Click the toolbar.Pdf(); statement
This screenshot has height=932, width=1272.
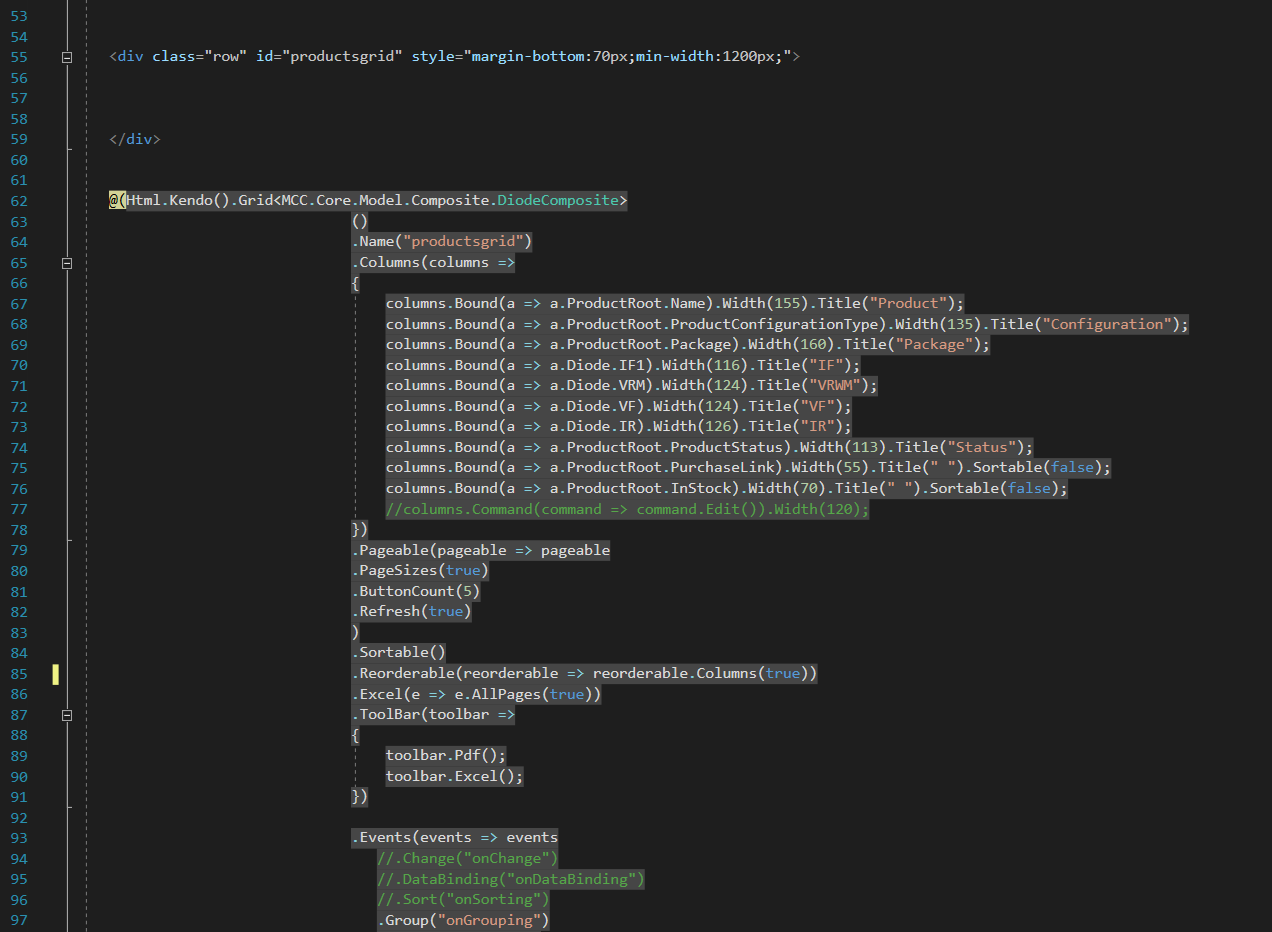(x=446, y=755)
